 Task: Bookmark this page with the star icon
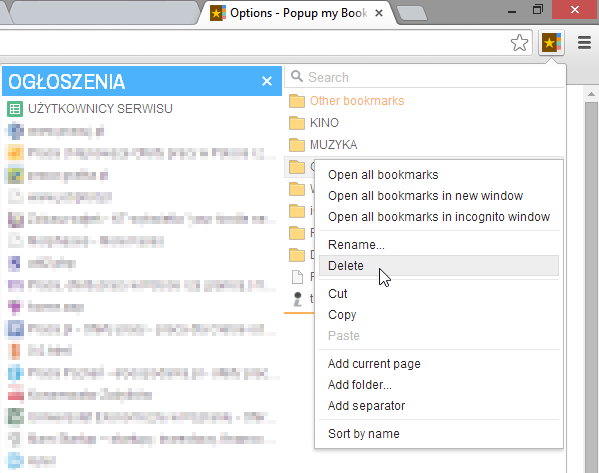click(519, 43)
